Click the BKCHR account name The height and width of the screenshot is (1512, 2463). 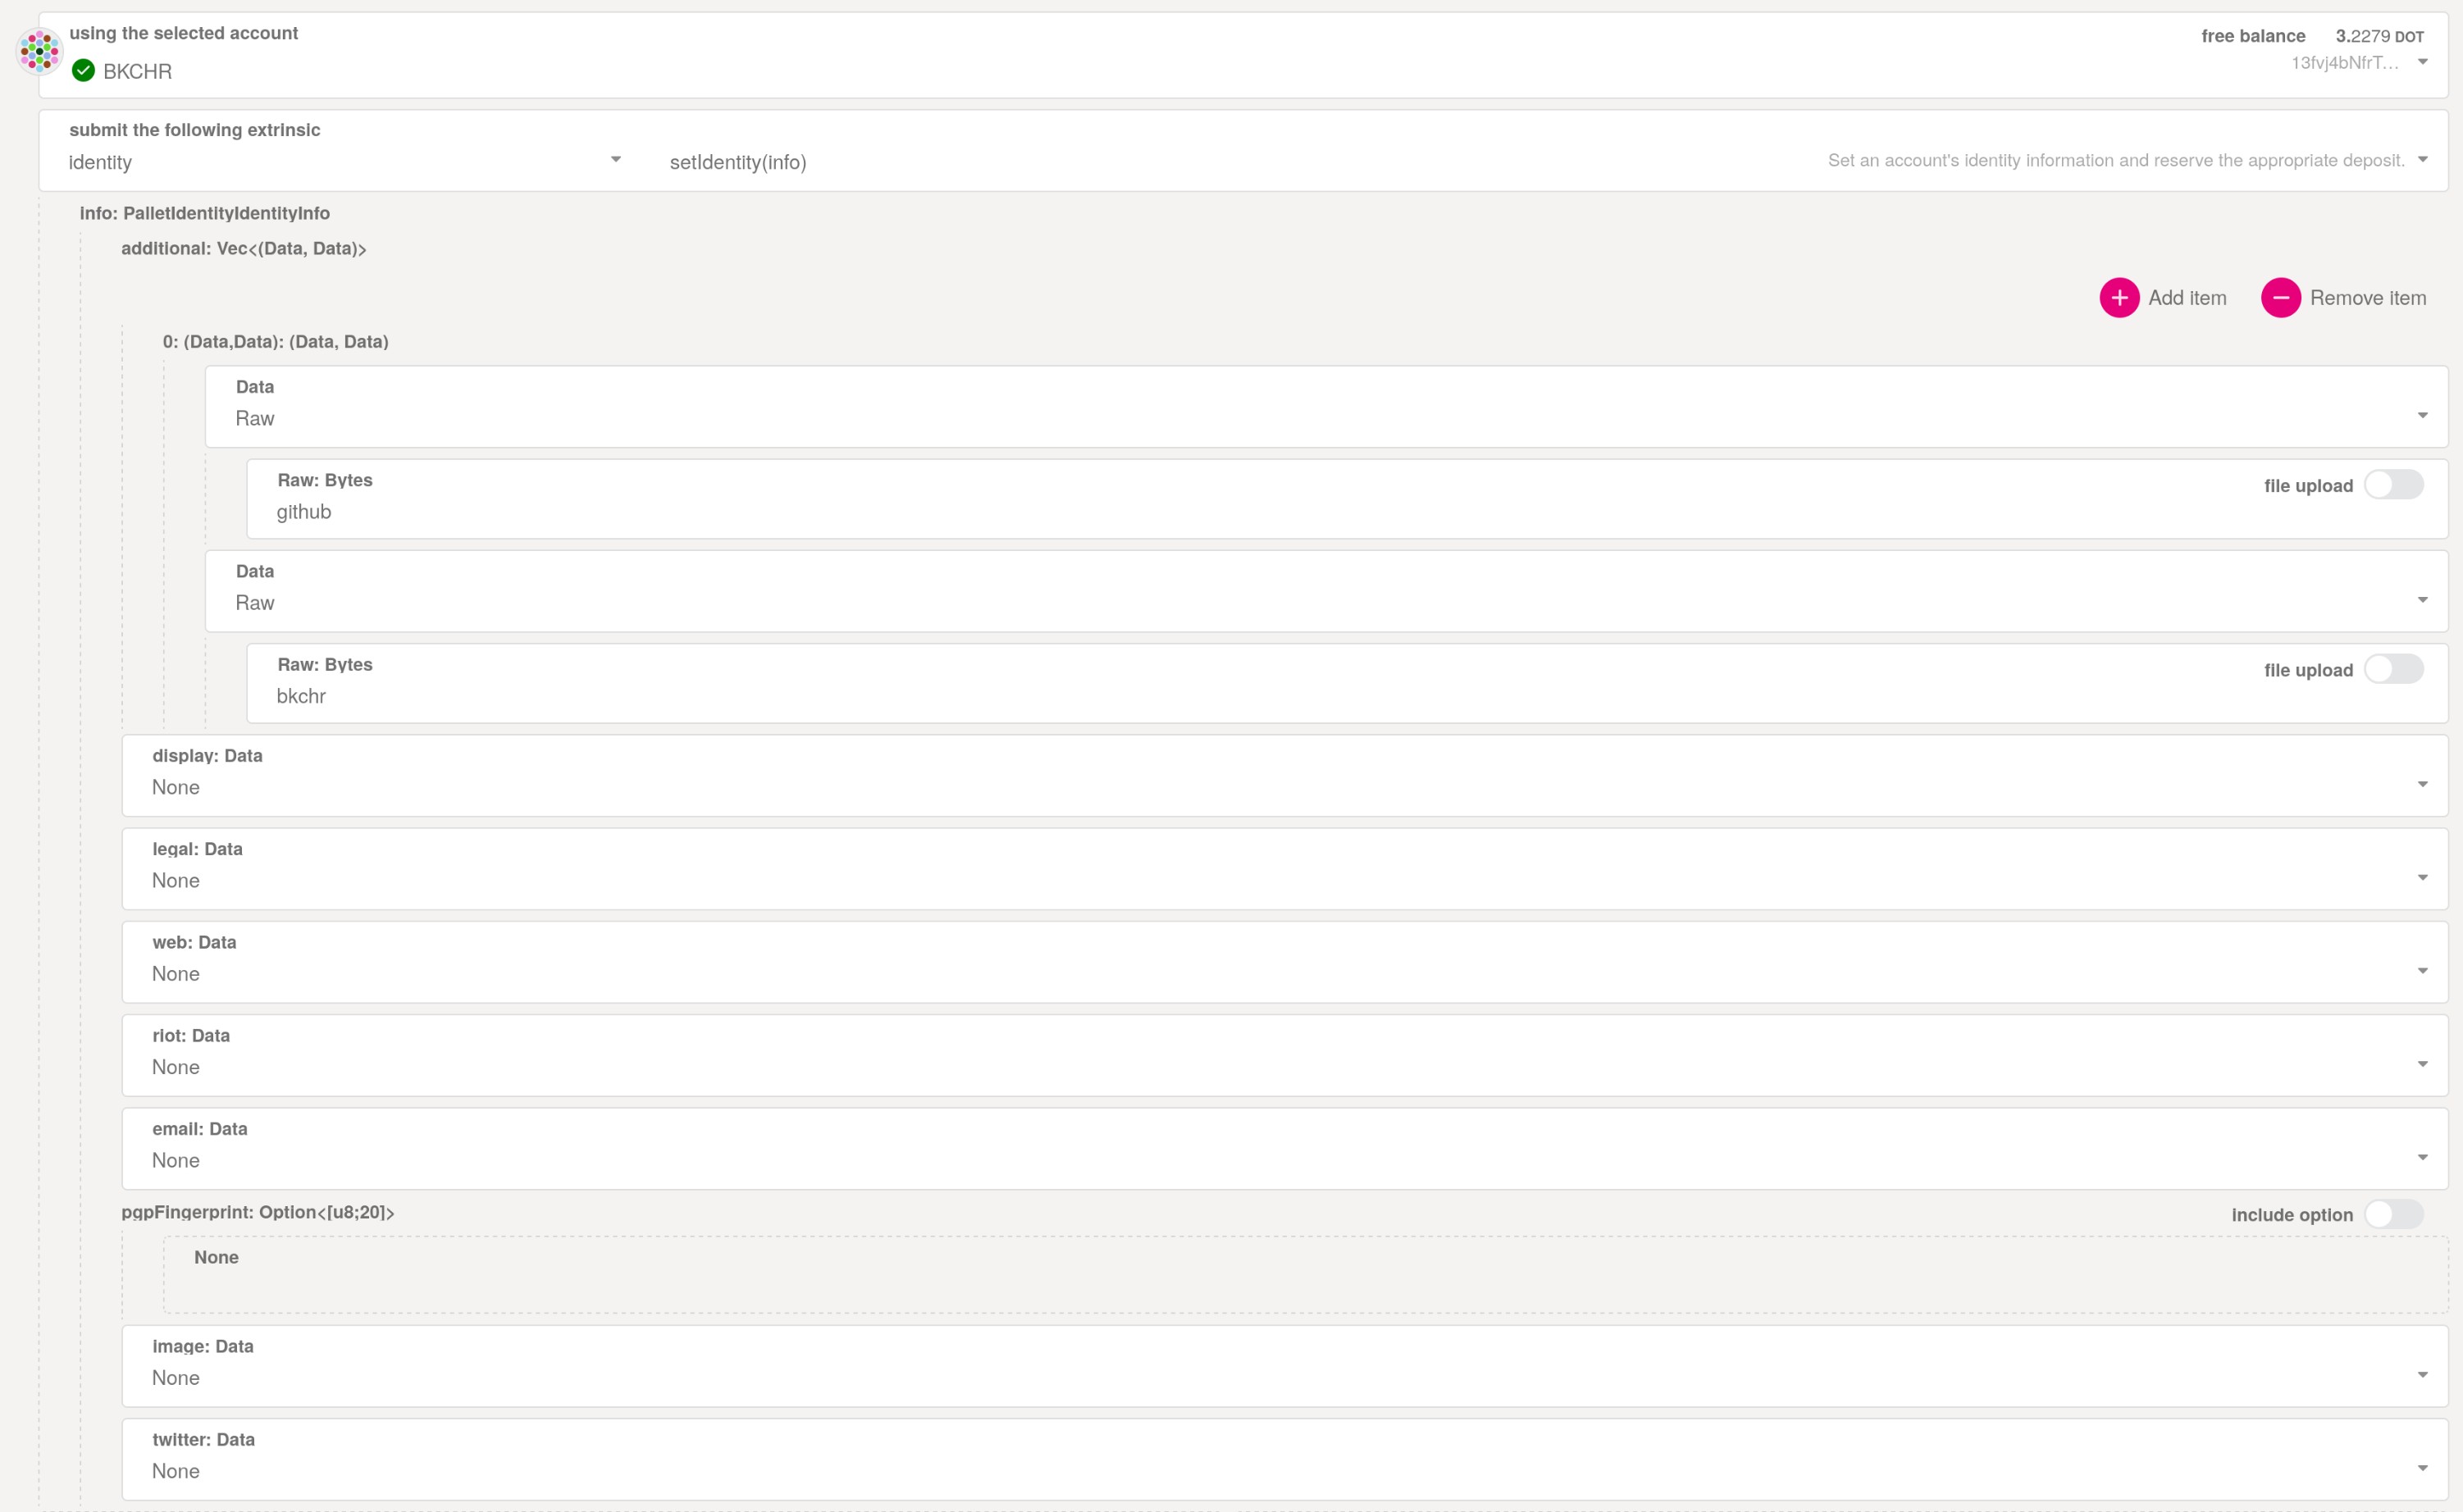click(x=138, y=71)
